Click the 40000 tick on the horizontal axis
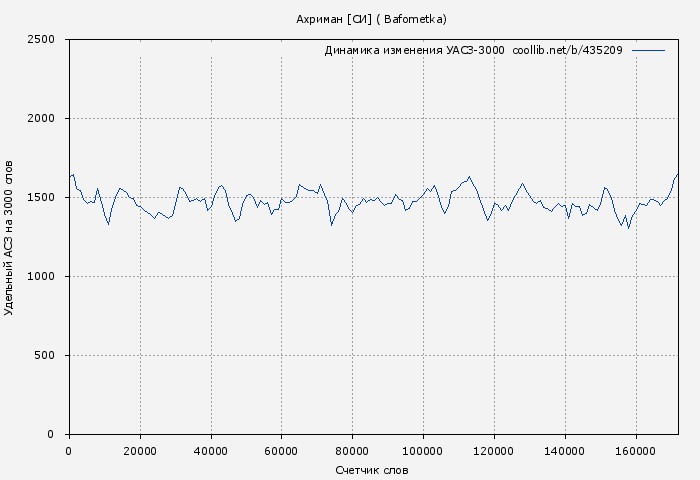700x480 pixels. tap(211, 451)
